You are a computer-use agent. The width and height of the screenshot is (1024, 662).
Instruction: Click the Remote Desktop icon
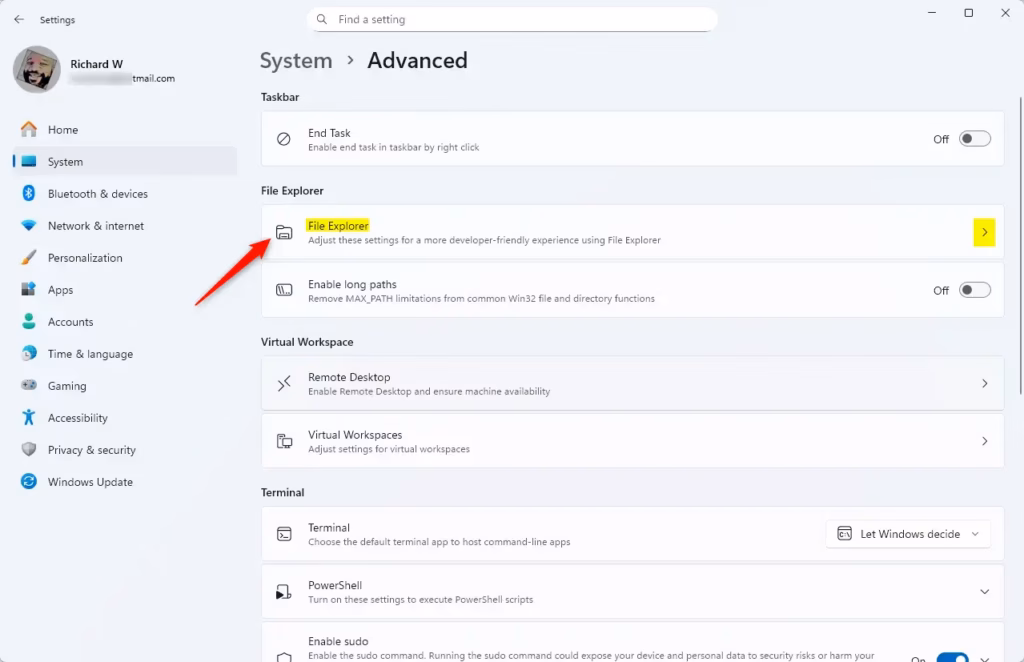click(x=284, y=383)
